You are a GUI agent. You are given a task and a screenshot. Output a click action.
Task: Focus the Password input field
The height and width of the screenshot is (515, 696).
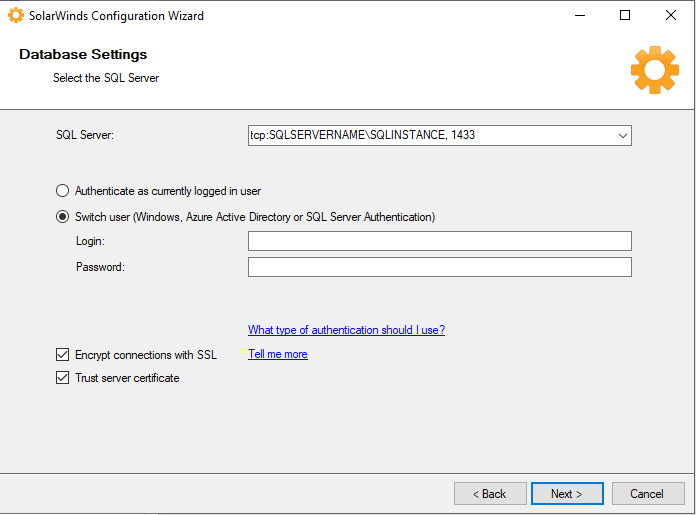pyautogui.click(x=439, y=267)
